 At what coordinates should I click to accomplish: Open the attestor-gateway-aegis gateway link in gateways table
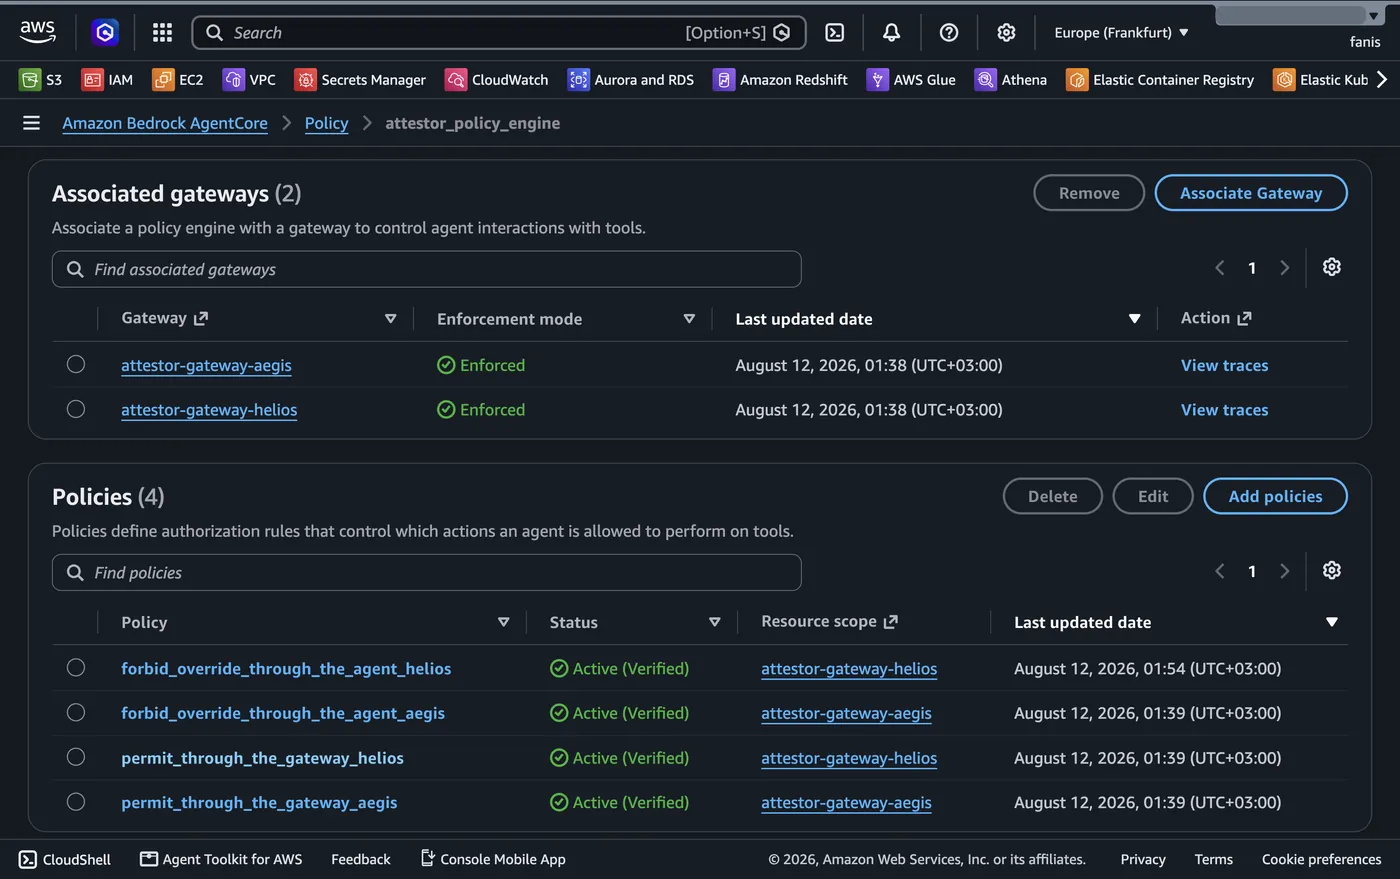[x=206, y=365]
